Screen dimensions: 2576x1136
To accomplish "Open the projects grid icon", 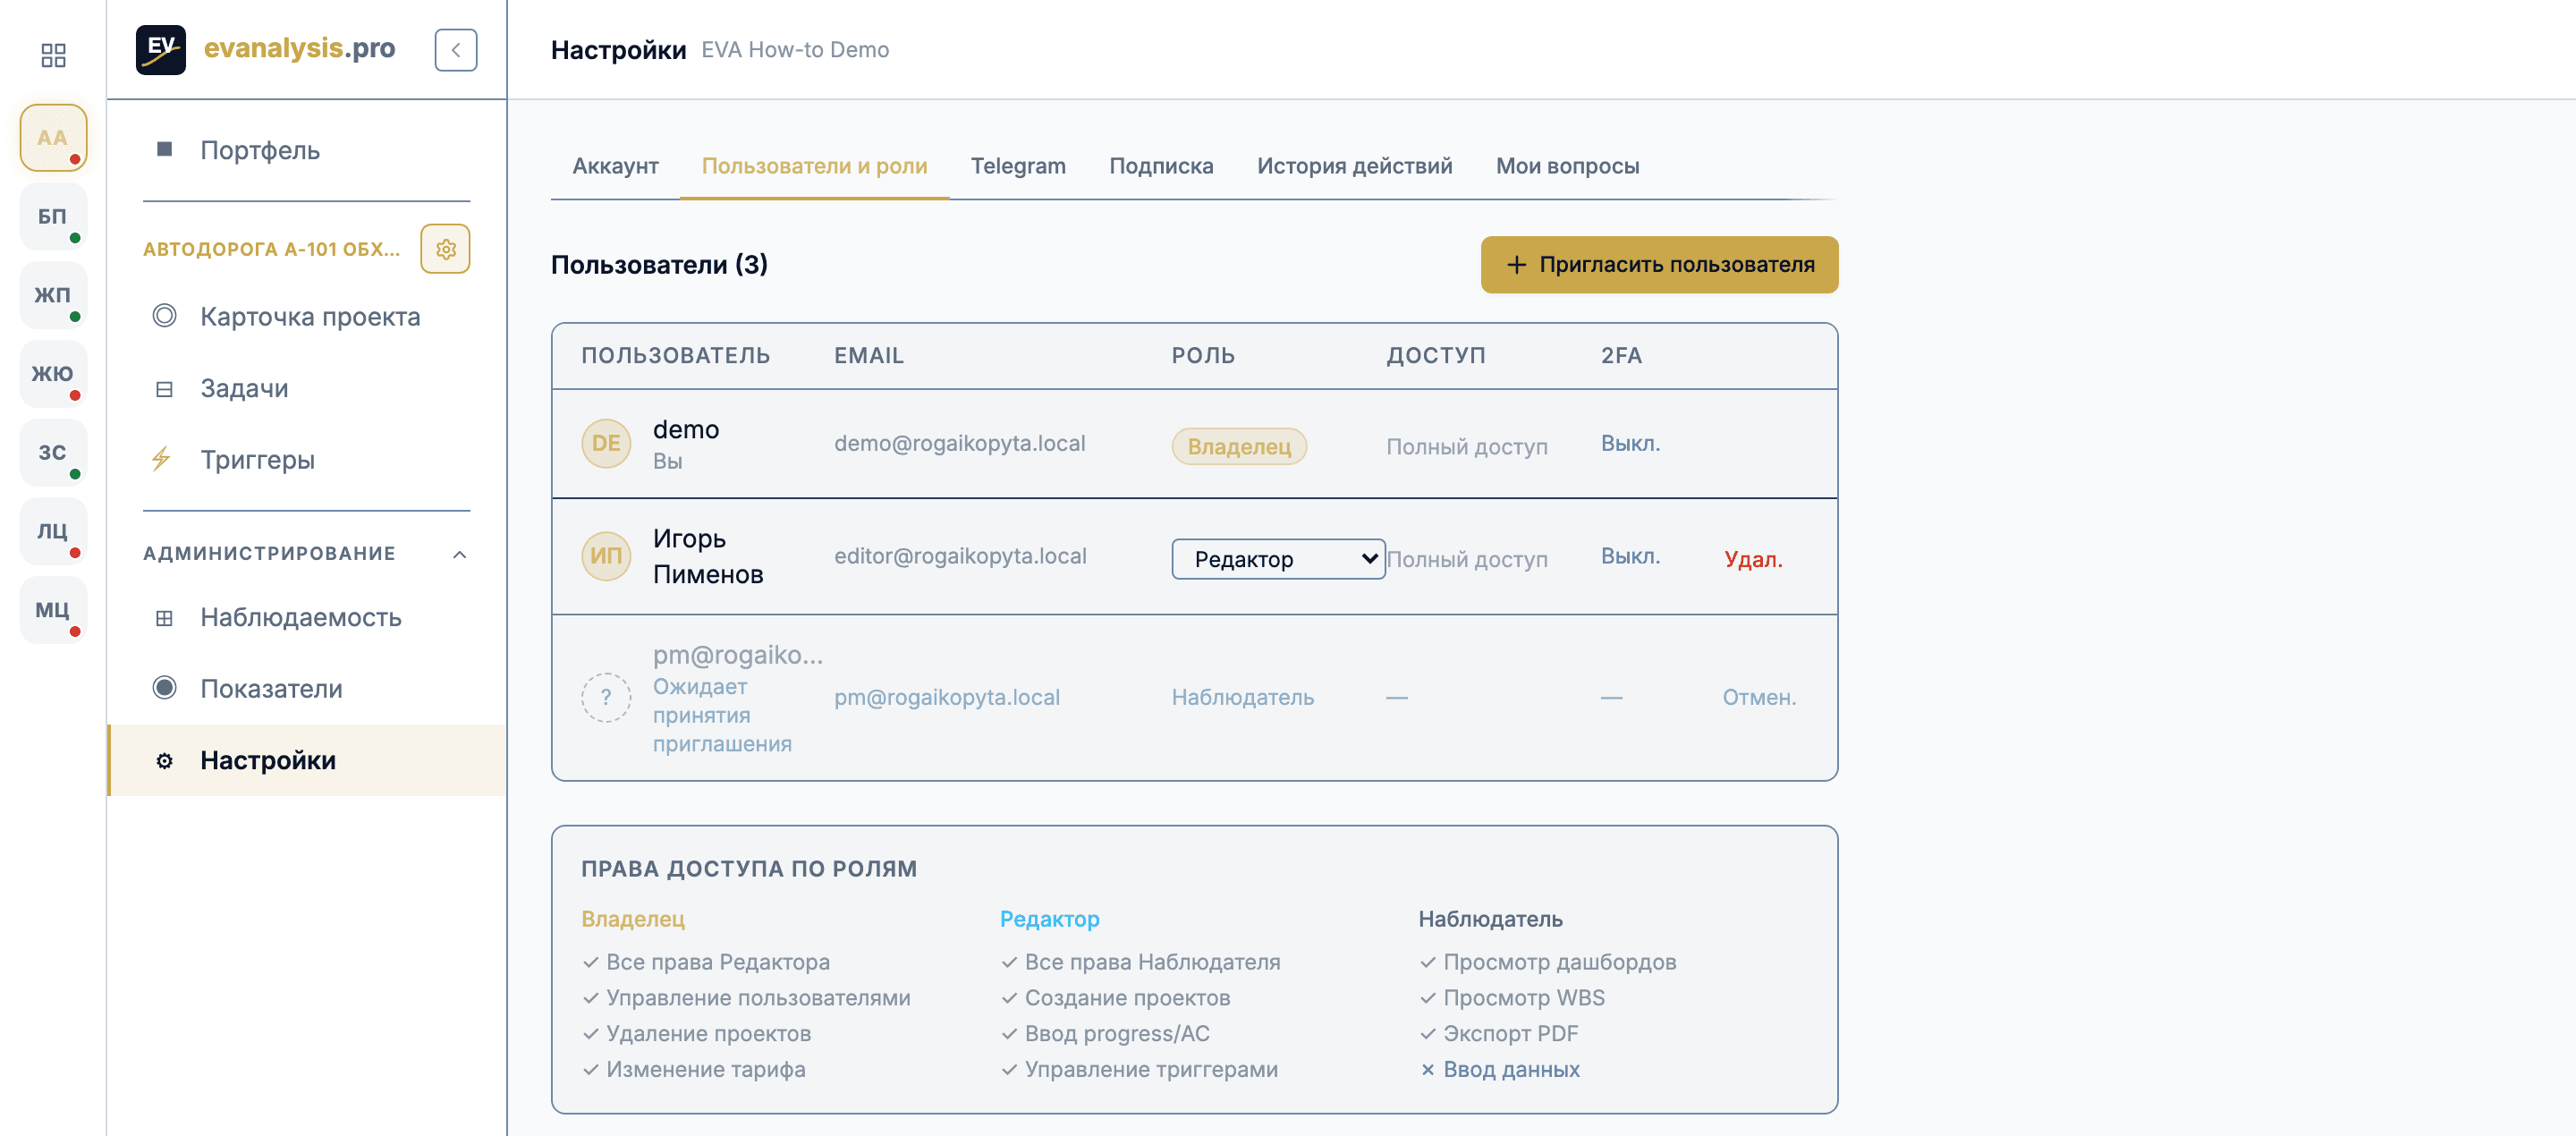I will [53, 55].
